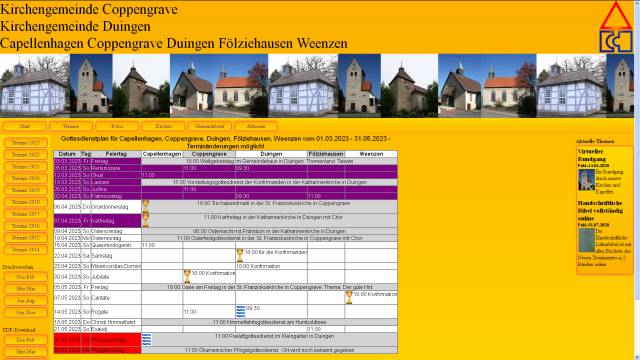Click the Christi Himmelfahrt feast-day cell
The width and height of the screenshot is (640, 360).
[x=116, y=322]
